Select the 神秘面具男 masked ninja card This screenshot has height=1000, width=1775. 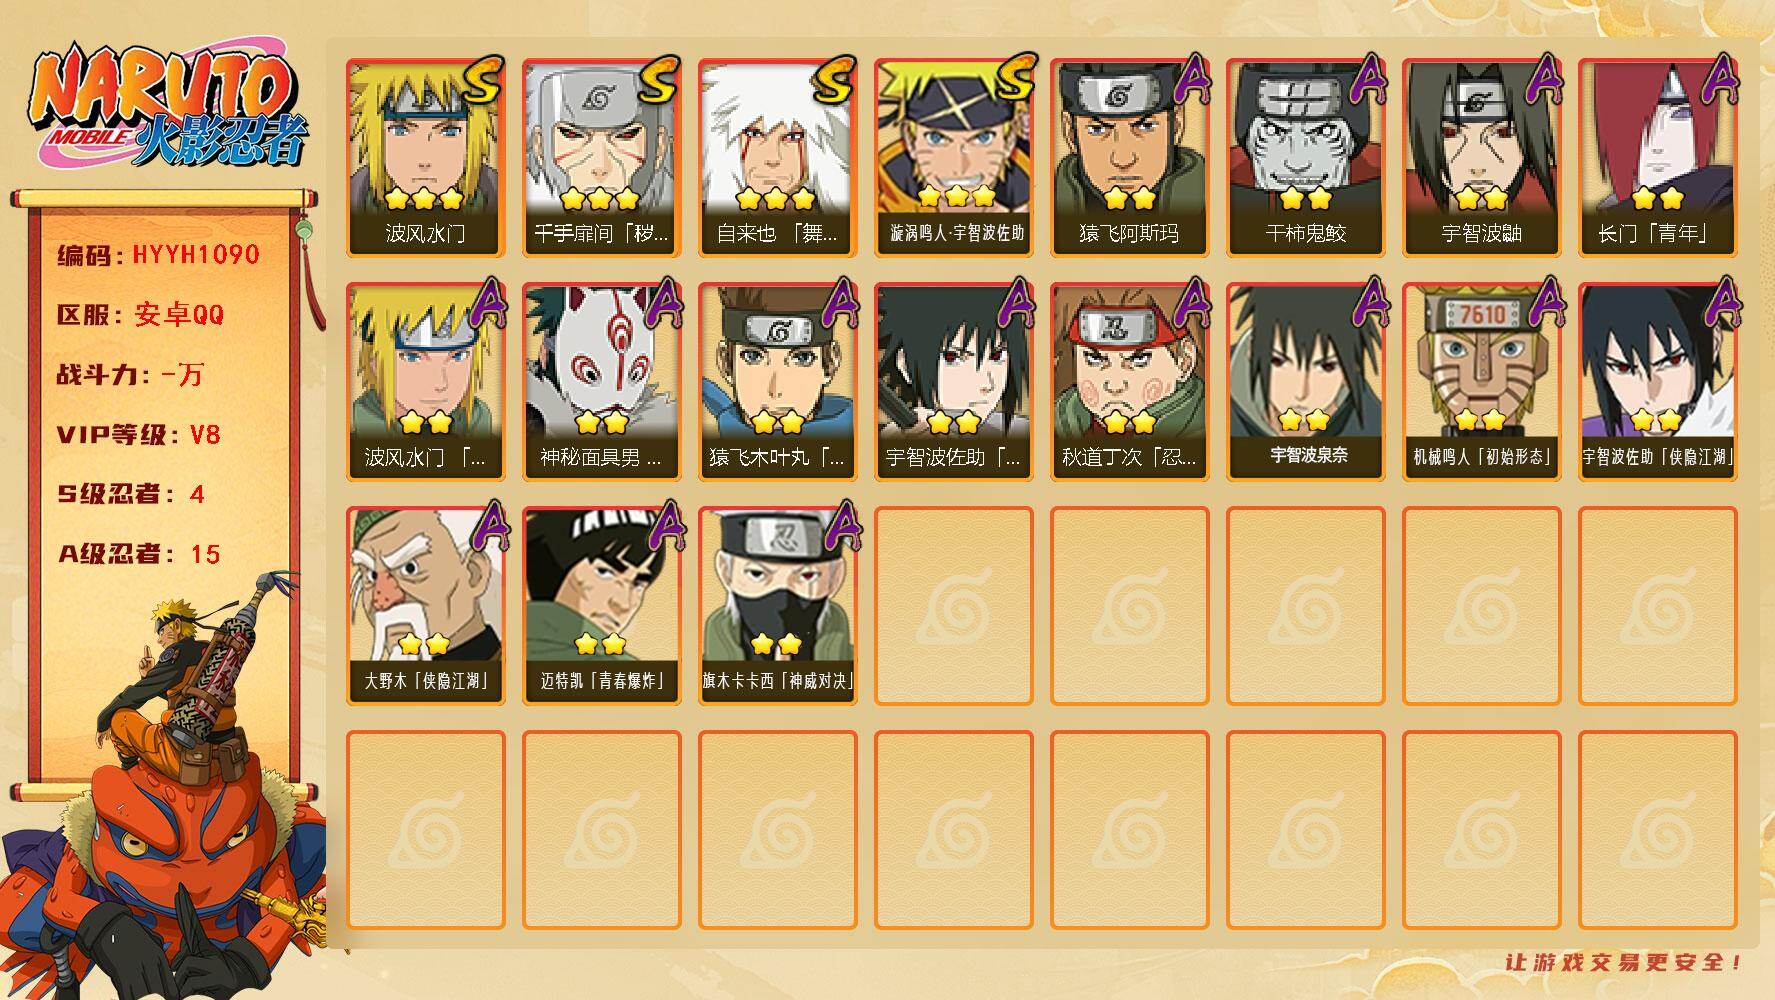[x=602, y=382]
